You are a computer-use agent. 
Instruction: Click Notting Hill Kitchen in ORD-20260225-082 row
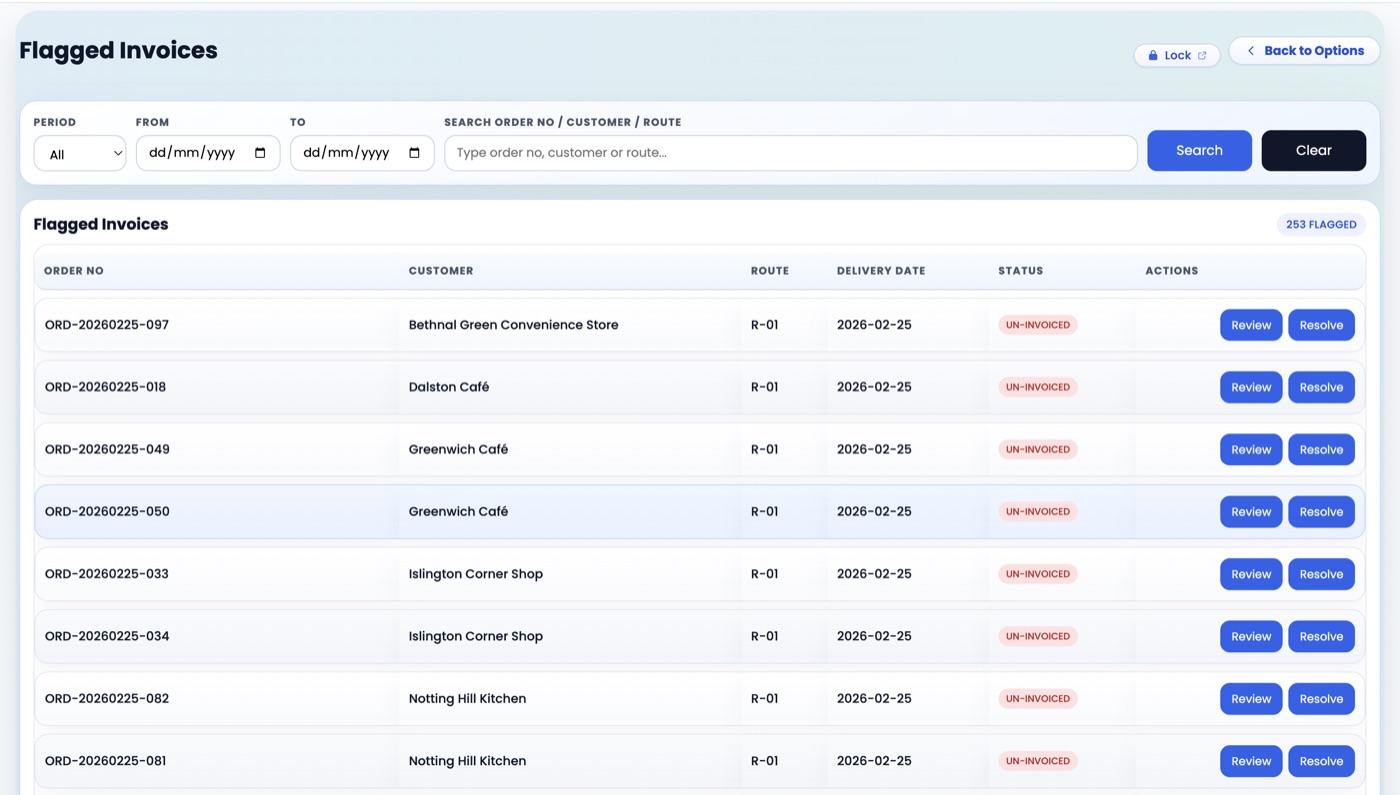pyautogui.click(x=467, y=698)
